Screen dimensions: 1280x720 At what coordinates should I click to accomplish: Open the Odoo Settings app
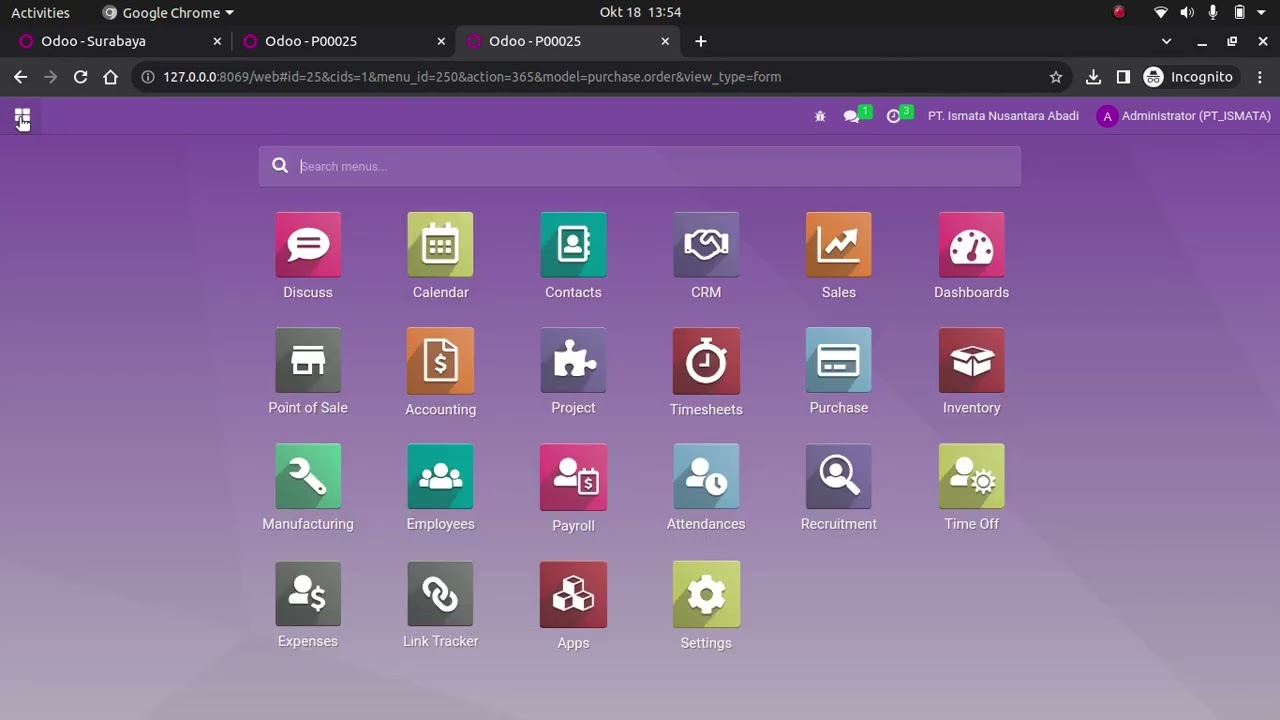706,606
